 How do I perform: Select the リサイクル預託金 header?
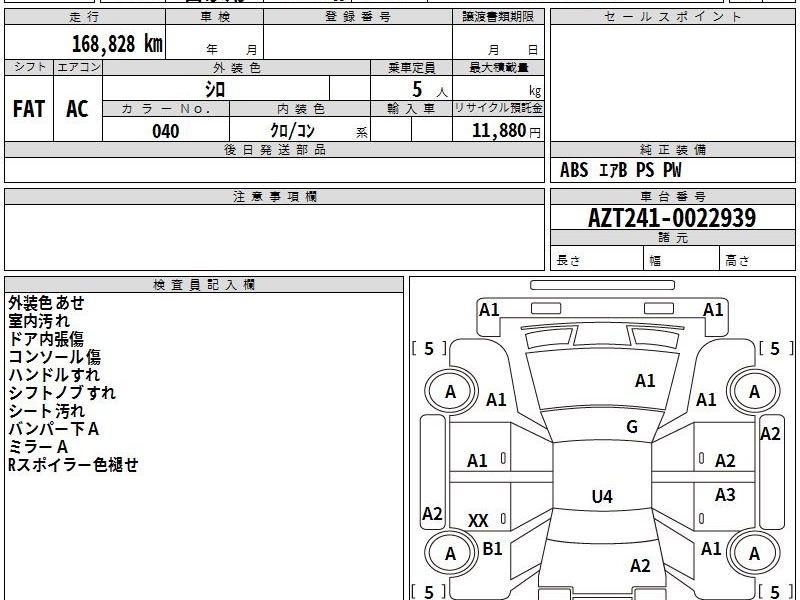tap(498, 108)
